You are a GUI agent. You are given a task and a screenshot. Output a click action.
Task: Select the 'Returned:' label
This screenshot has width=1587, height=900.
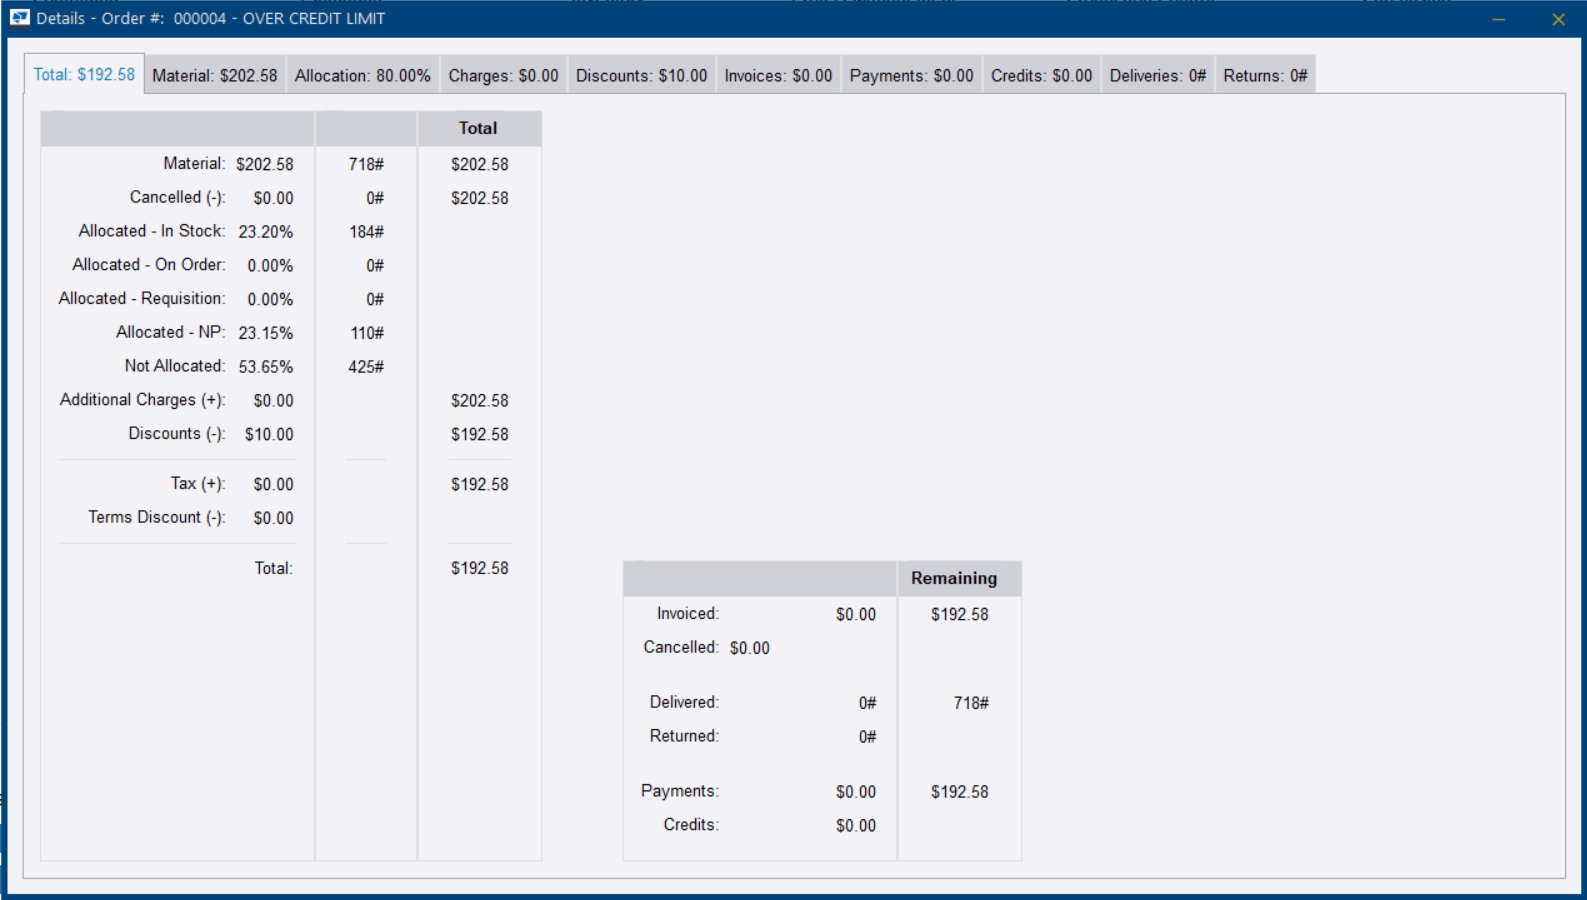click(684, 736)
